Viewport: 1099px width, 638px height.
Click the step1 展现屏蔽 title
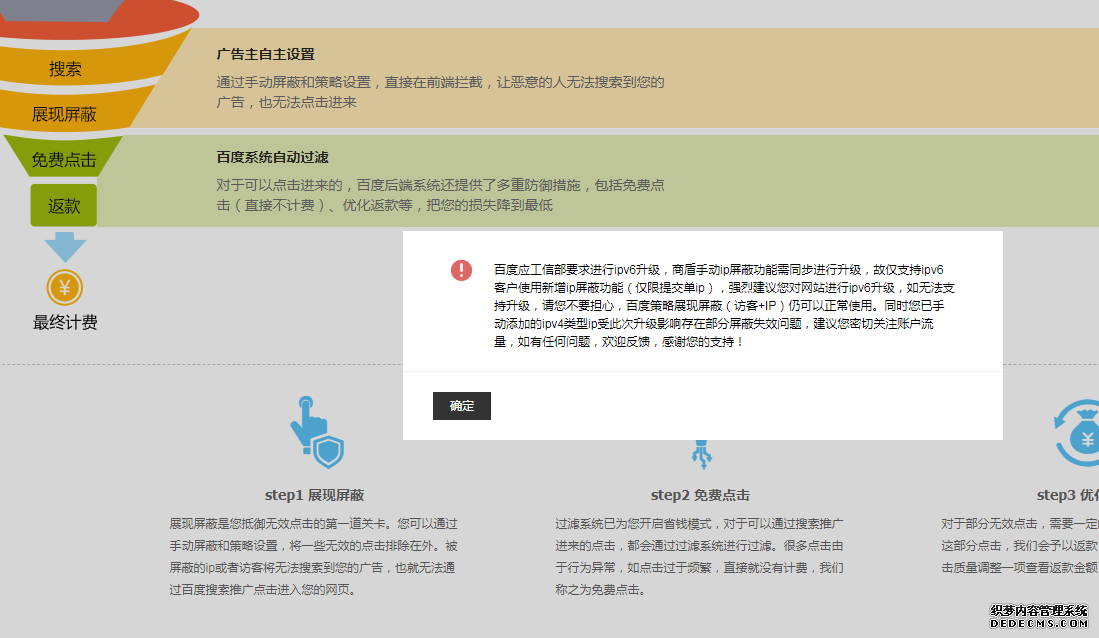tap(314, 495)
